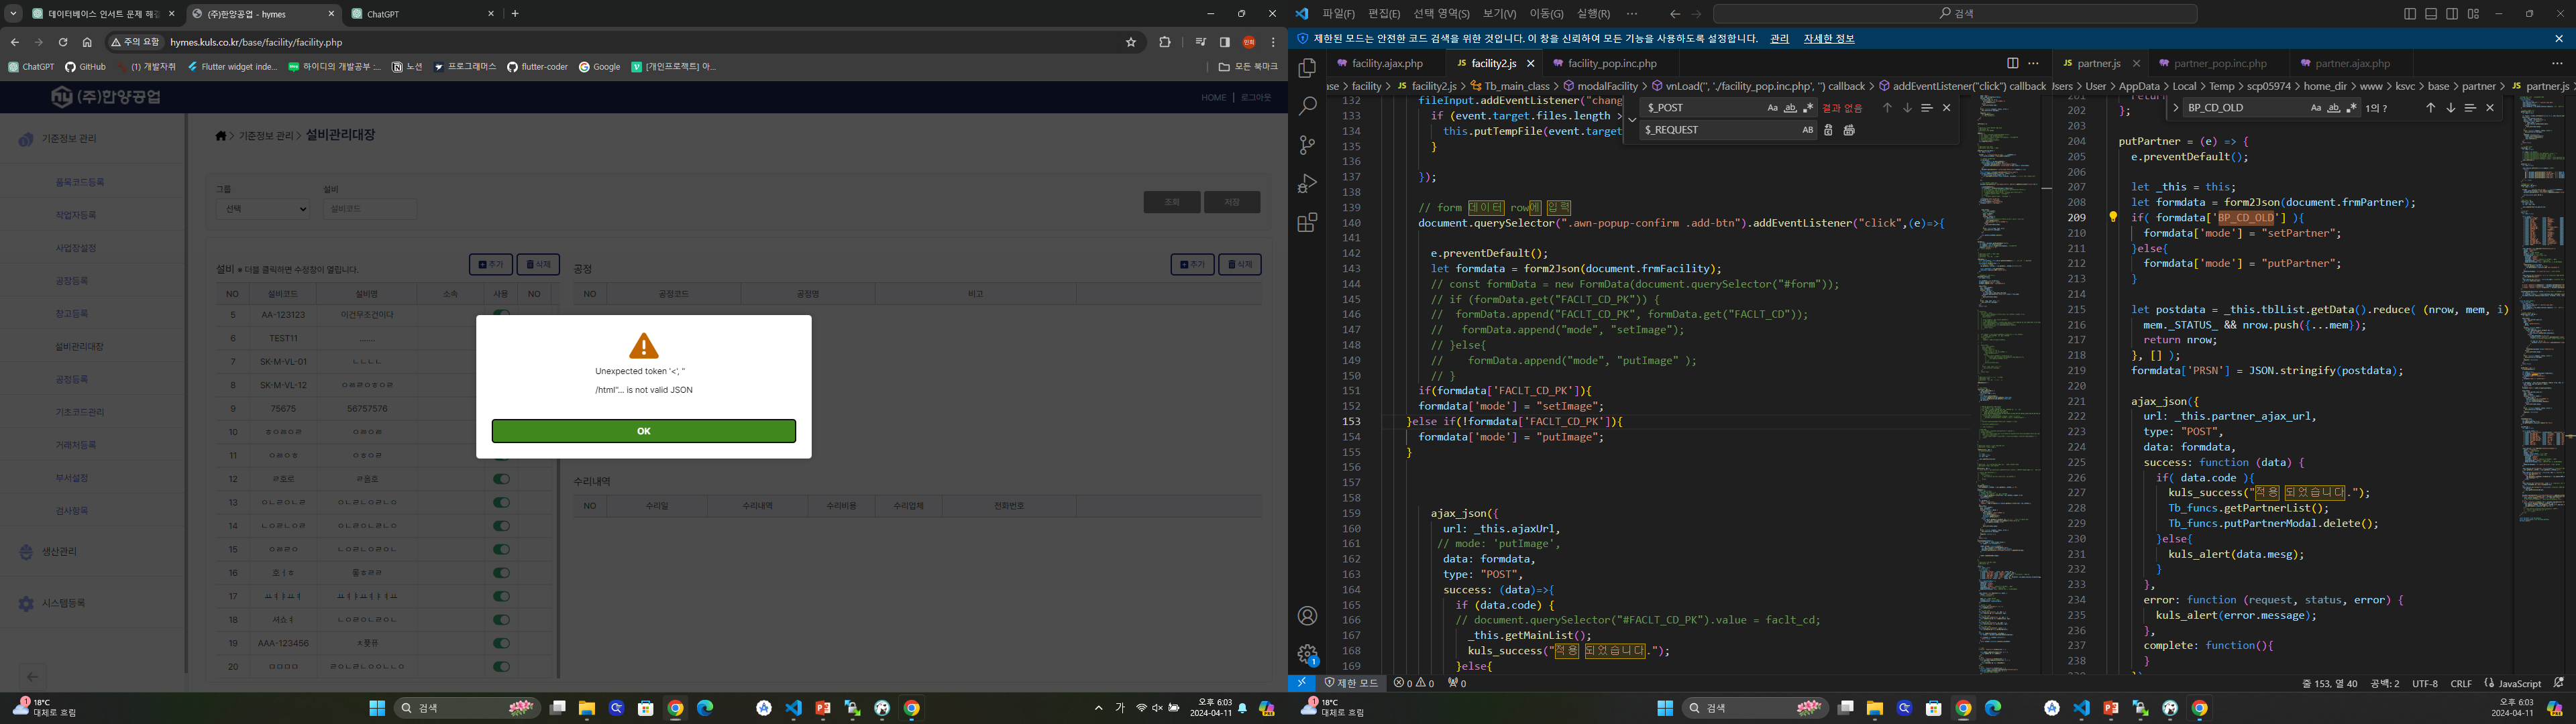Expand replace mode in the BP_CD_OLD widget
The height and width of the screenshot is (724, 2576).
(2176, 108)
